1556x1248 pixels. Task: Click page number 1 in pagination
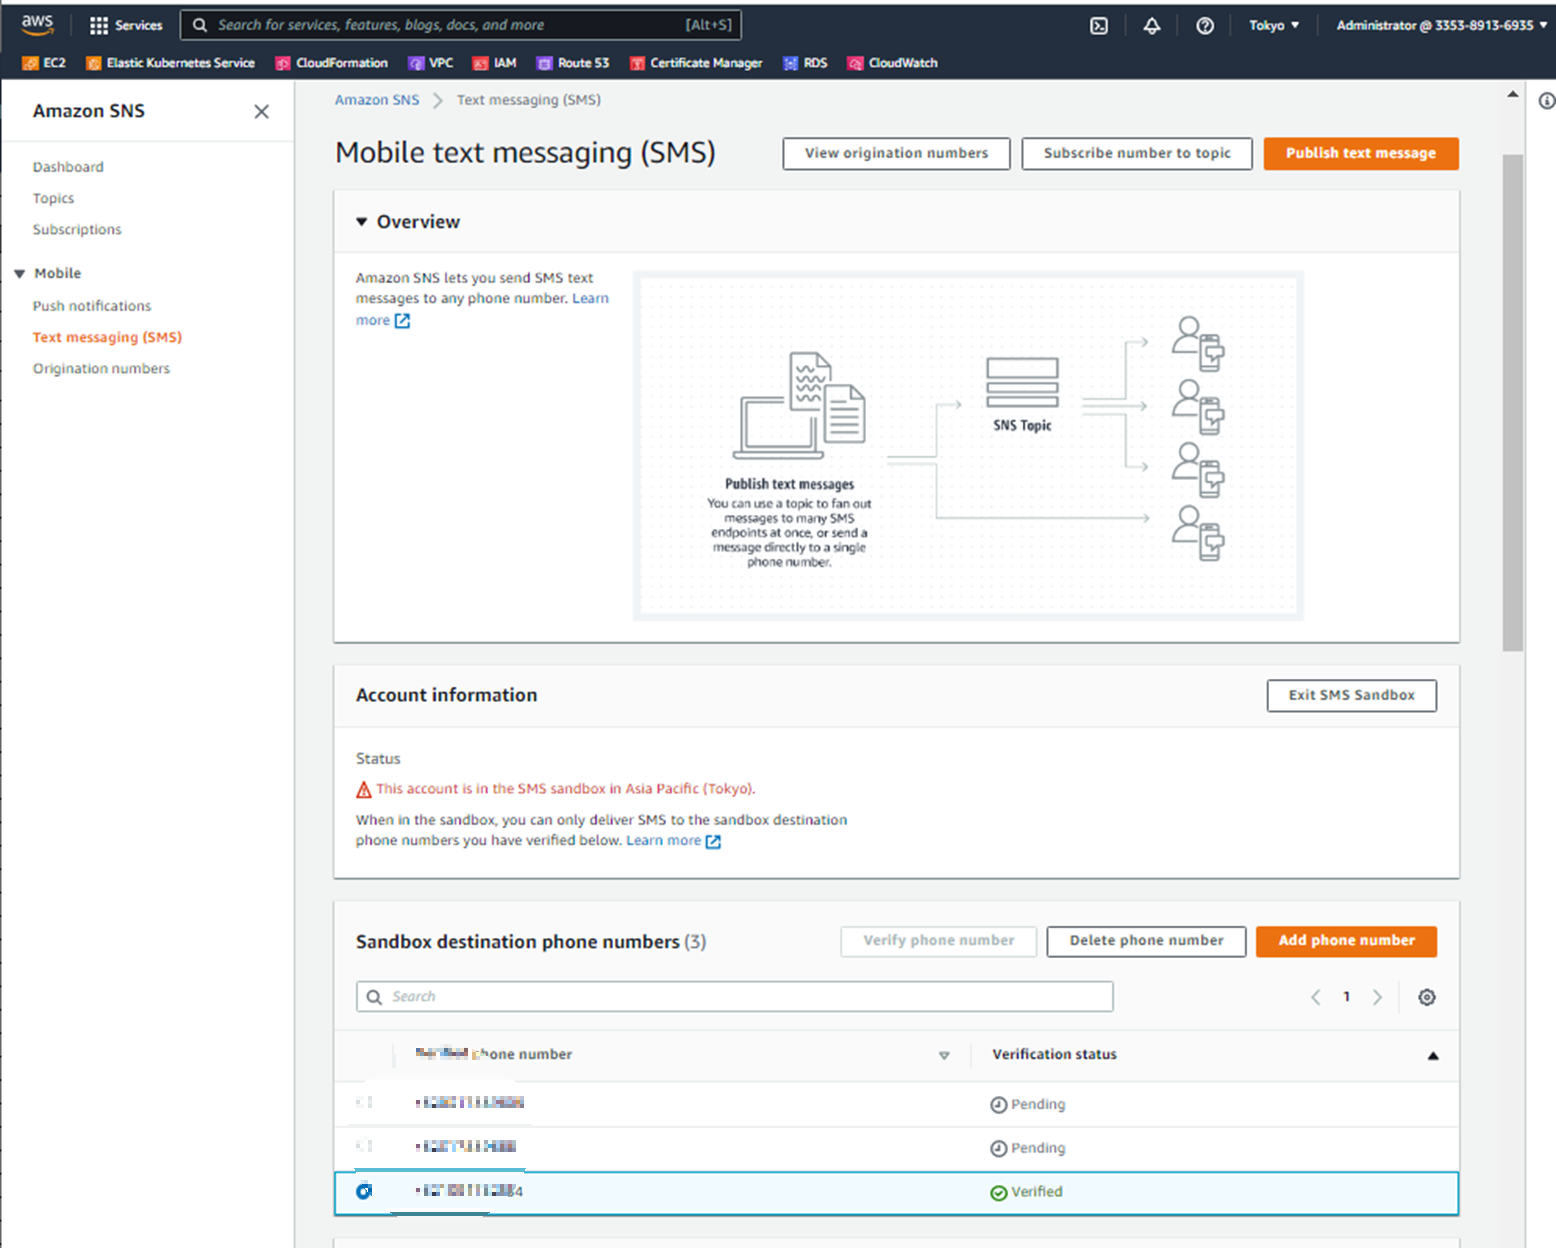click(x=1347, y=997)
